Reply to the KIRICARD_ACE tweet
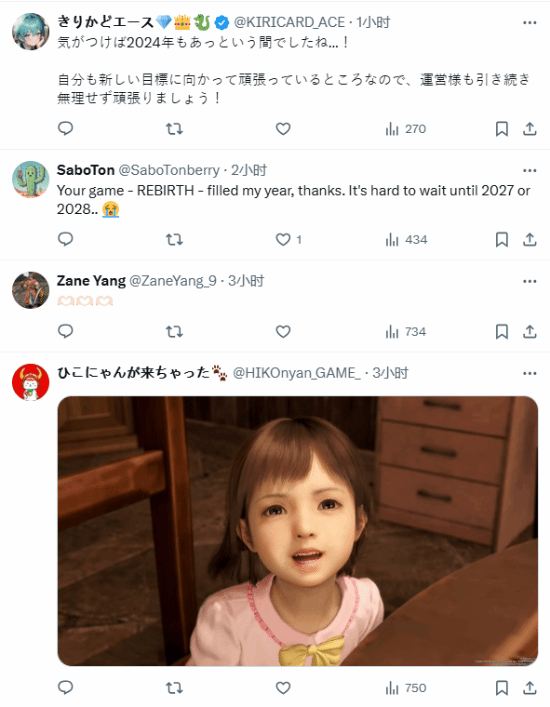Image resolution: width=550 pixels, height=707 pixels. 66,129
